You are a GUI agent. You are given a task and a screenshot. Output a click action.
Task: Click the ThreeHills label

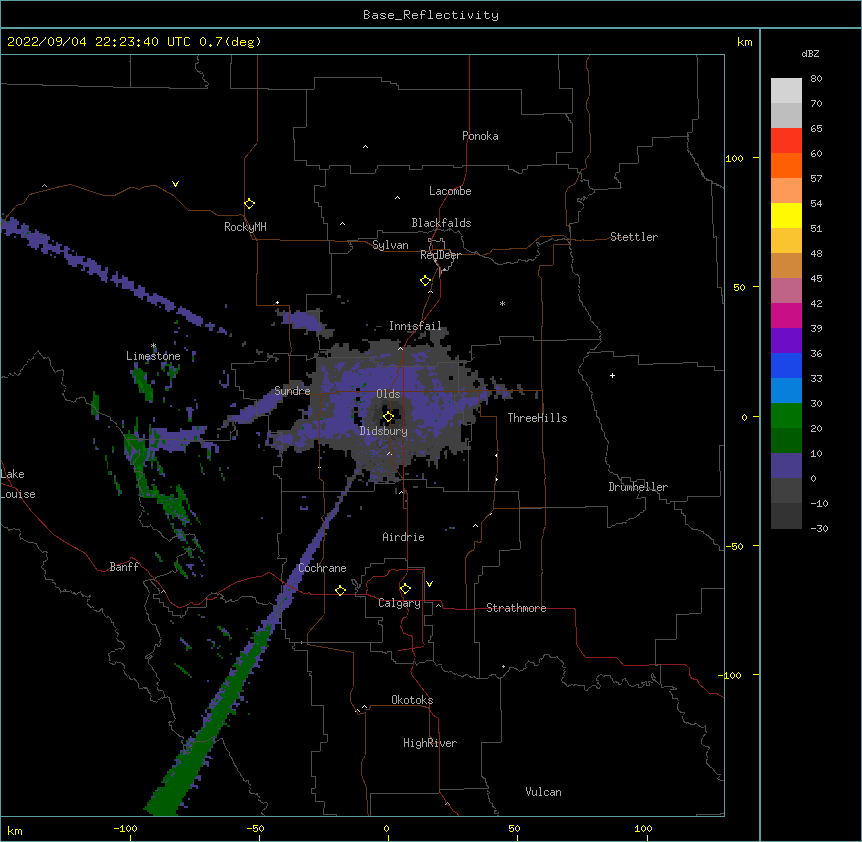click(537, 418)
